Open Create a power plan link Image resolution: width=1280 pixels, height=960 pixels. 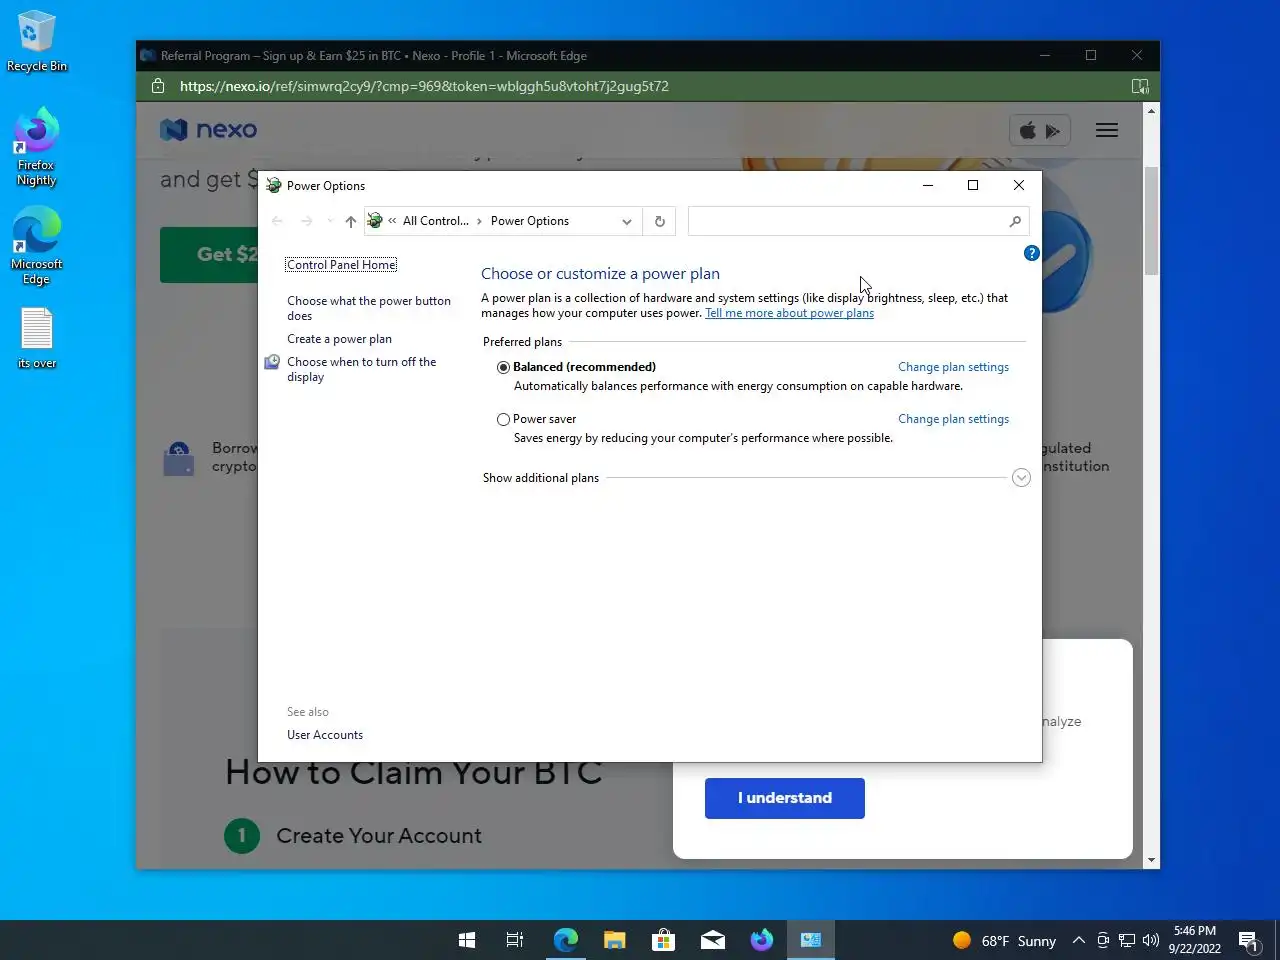[x=339, y=339]
